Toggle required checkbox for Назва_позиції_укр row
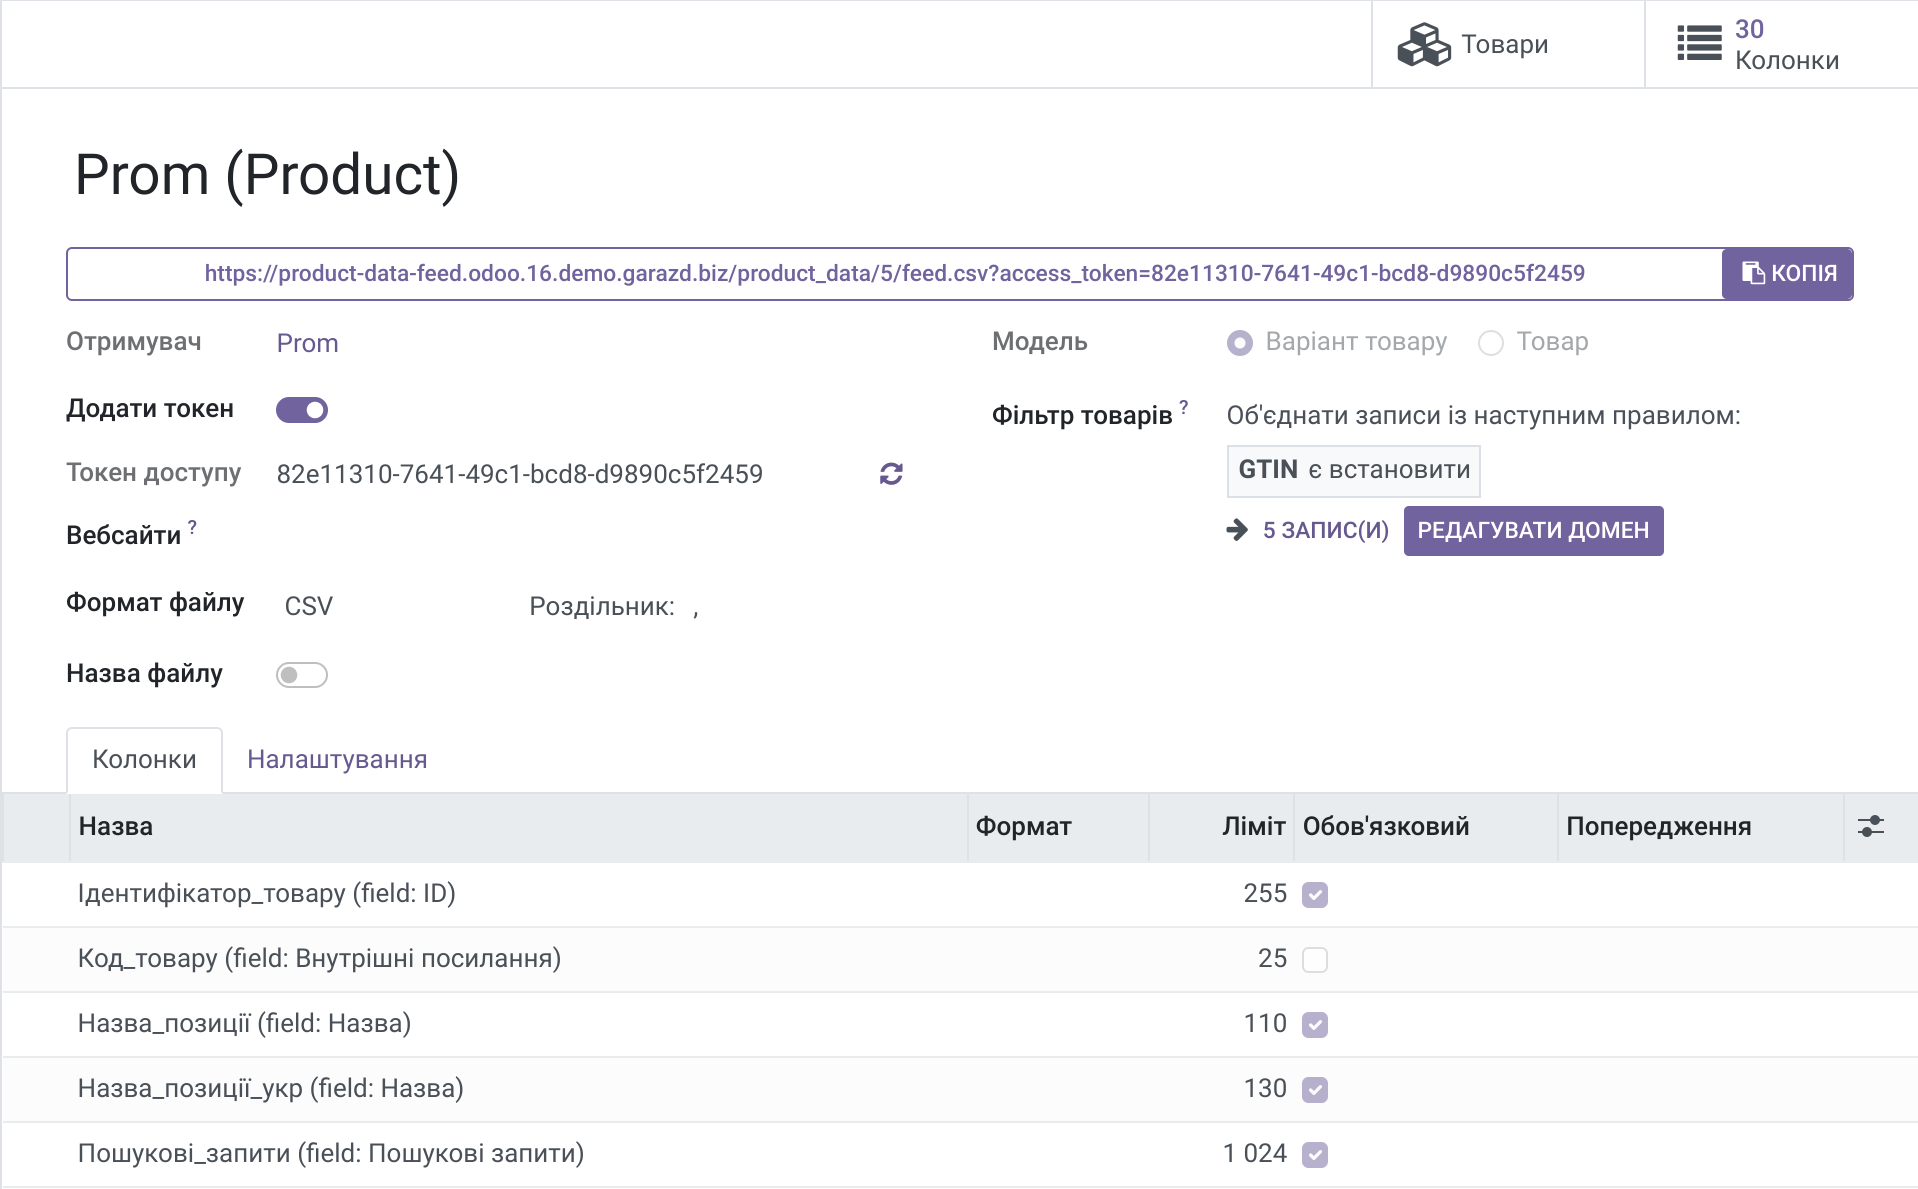 click(1315, 1090)
